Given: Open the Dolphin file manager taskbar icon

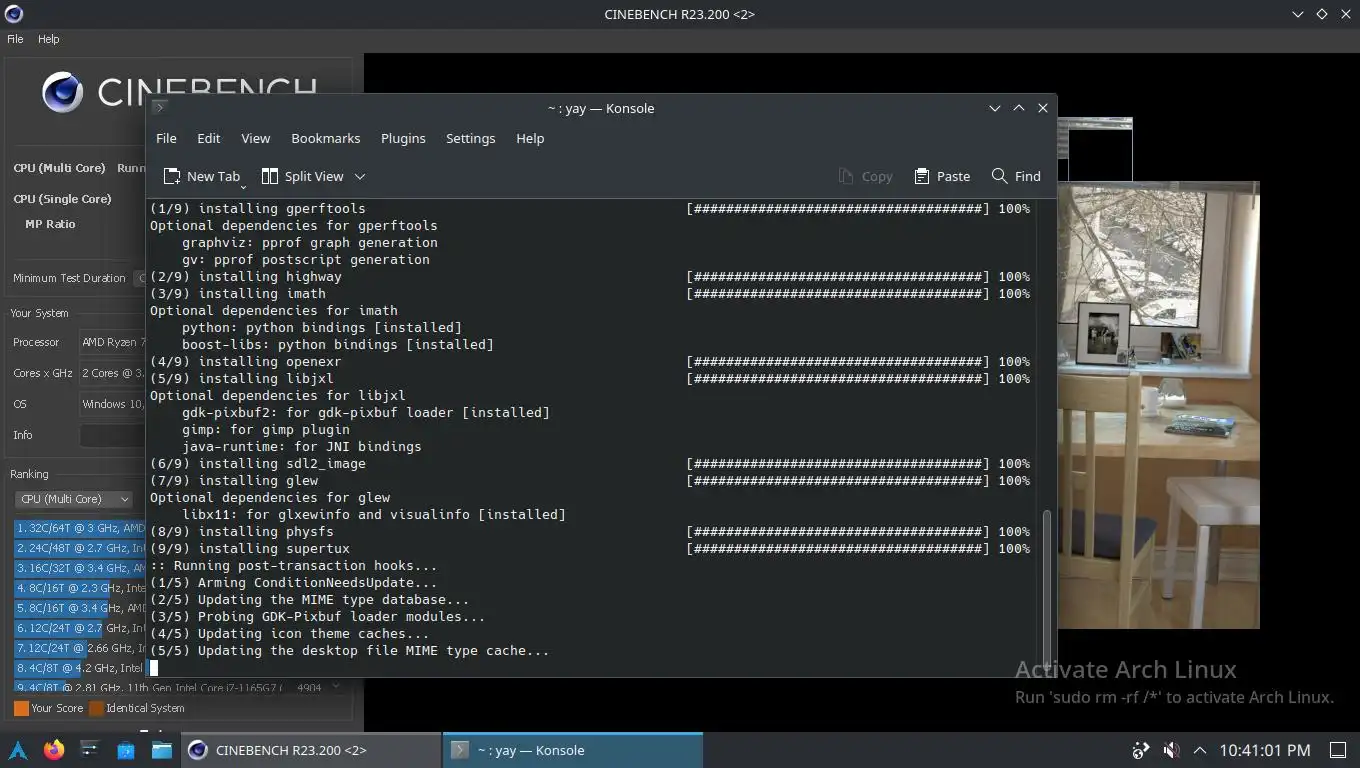Looking at the screenshot, I should pos(162,750).
